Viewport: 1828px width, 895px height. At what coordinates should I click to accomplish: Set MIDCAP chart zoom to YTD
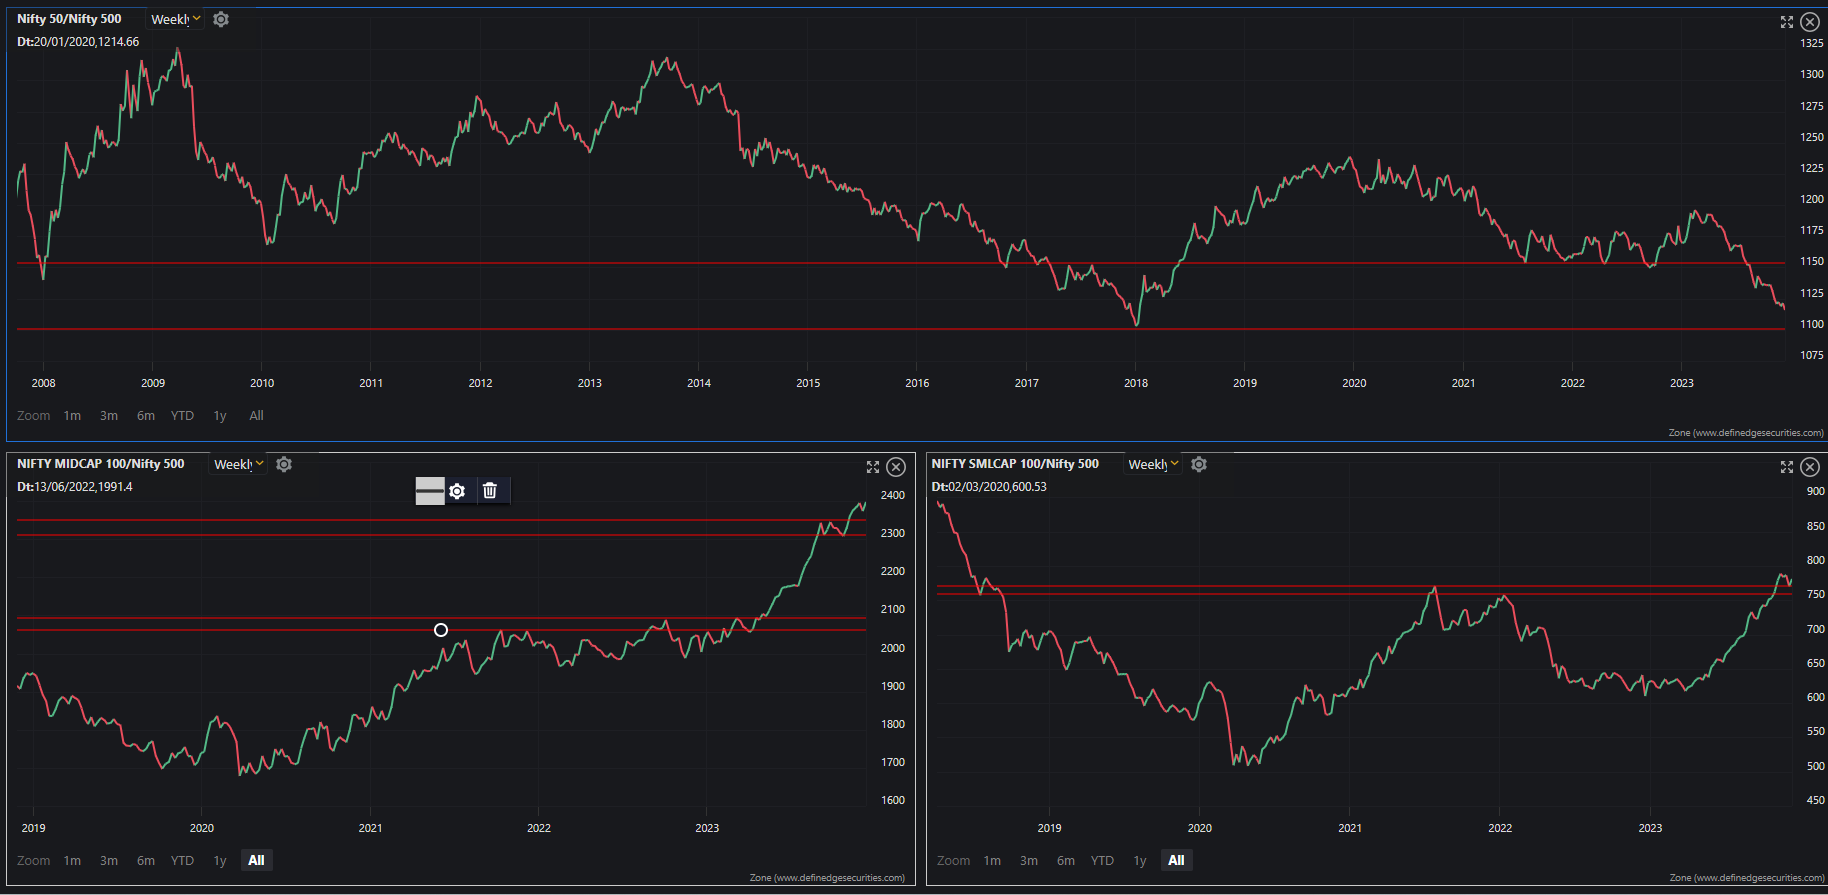[182, 861]
